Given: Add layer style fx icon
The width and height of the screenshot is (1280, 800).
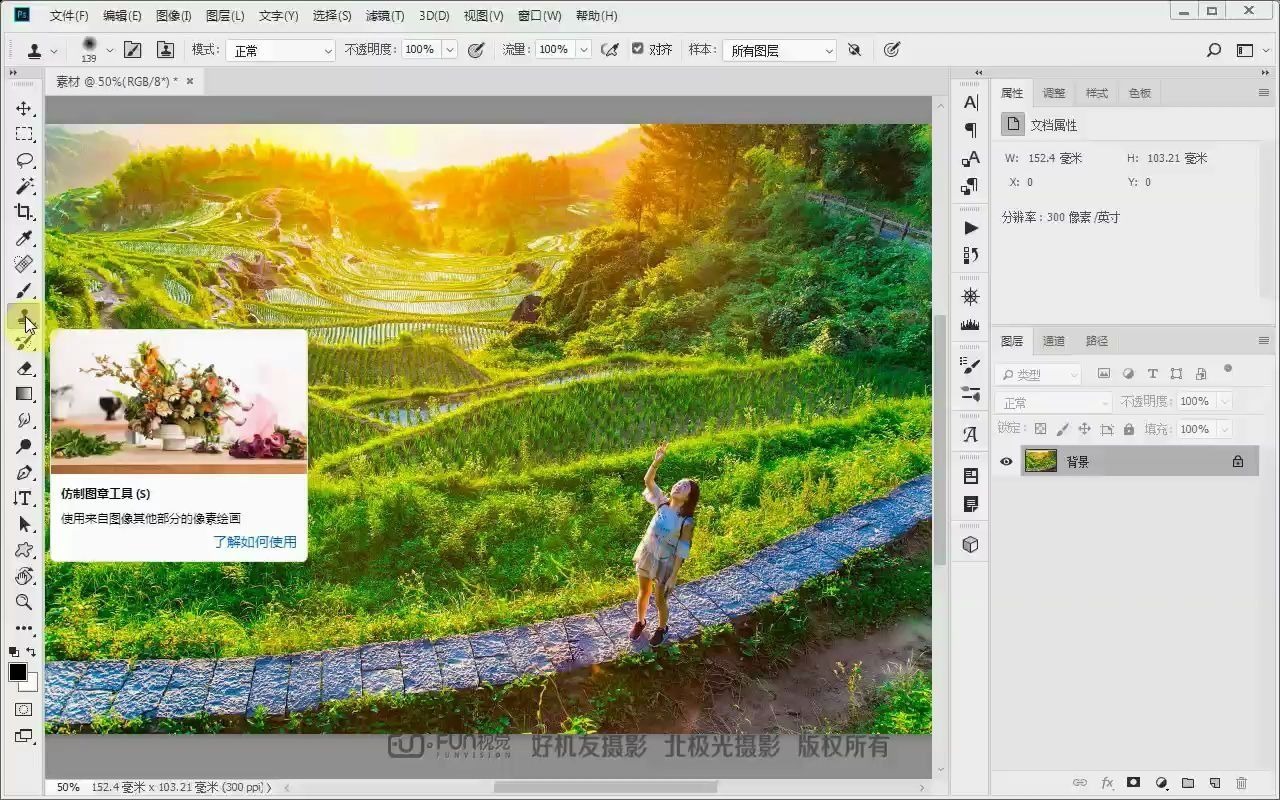Looking at the screenshot, I should point(1107,783).
